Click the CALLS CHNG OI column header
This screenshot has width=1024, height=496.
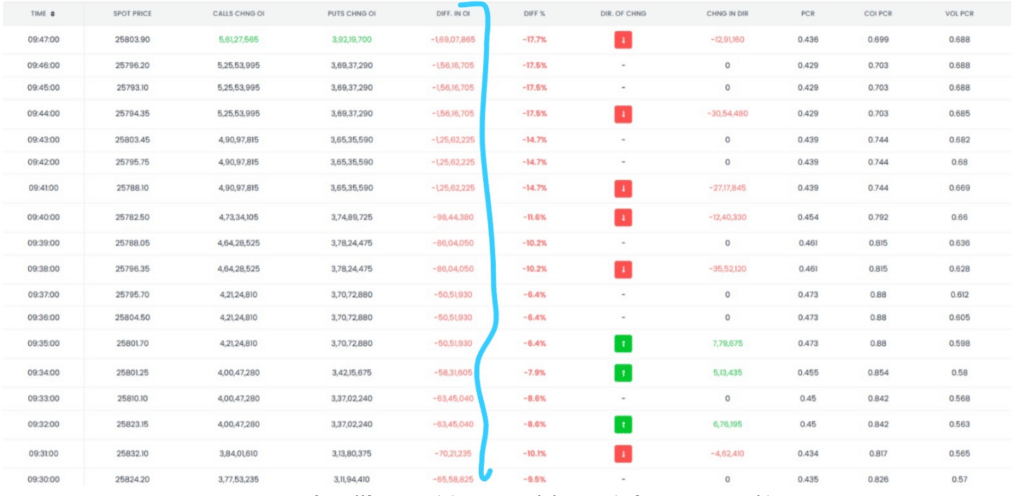(237, 14)
